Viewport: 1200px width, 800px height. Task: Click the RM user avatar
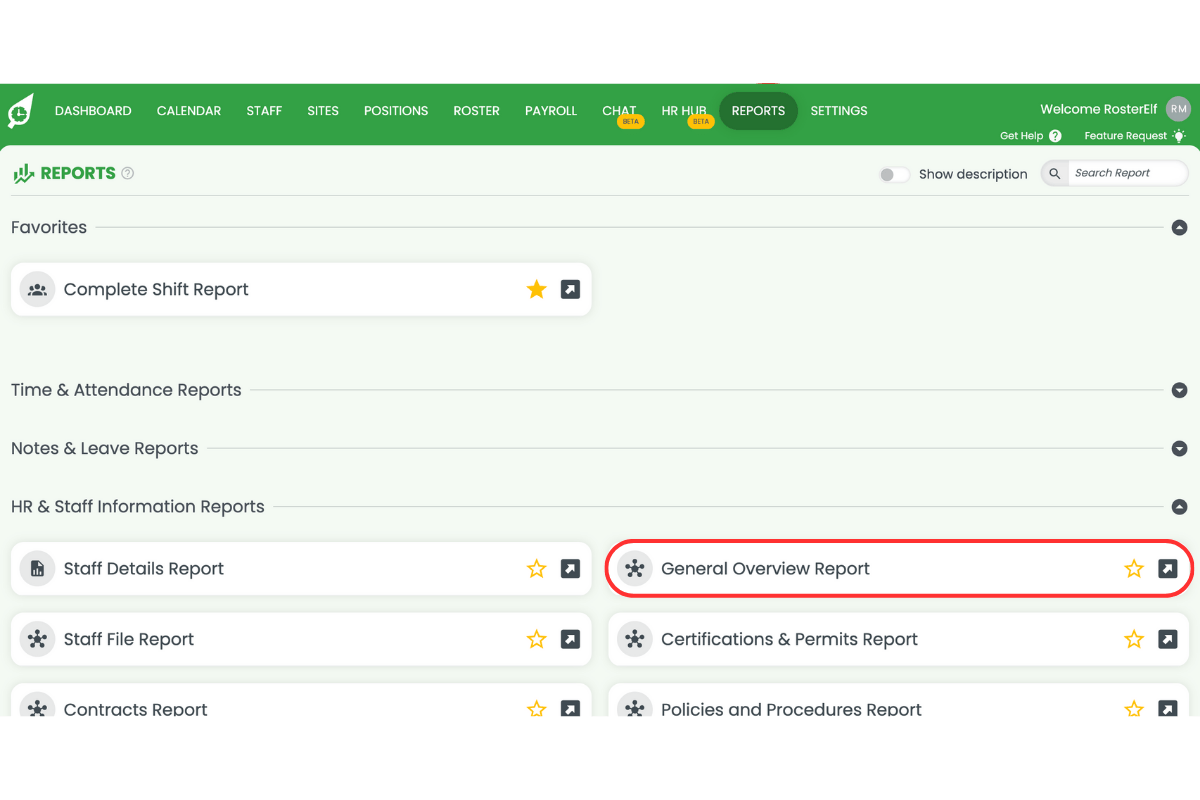(1178, 110)
